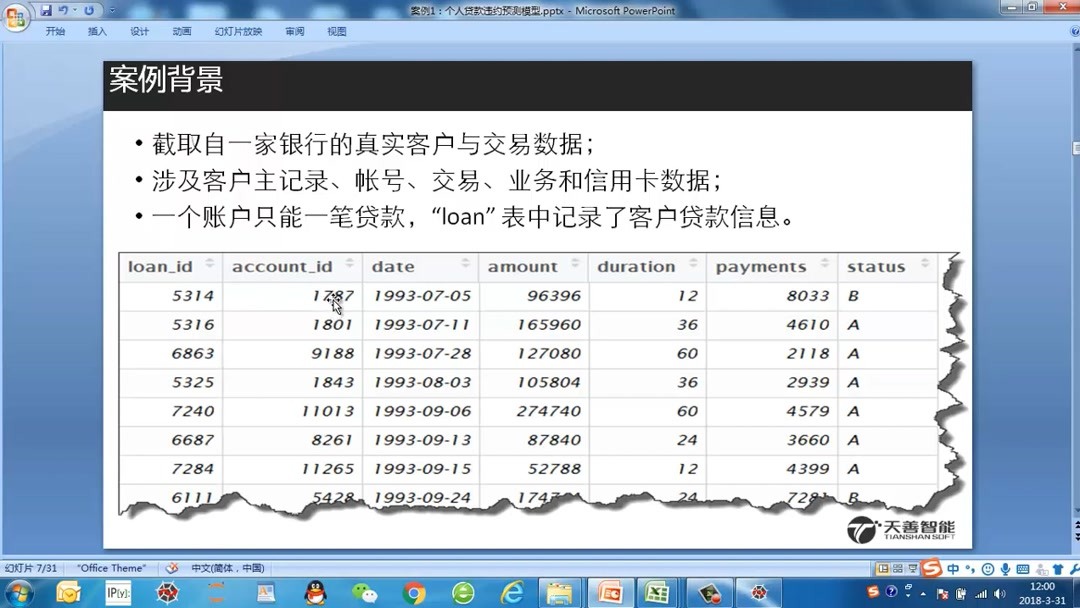Click the Fit slide to window icon

[x=1070, y=567]
